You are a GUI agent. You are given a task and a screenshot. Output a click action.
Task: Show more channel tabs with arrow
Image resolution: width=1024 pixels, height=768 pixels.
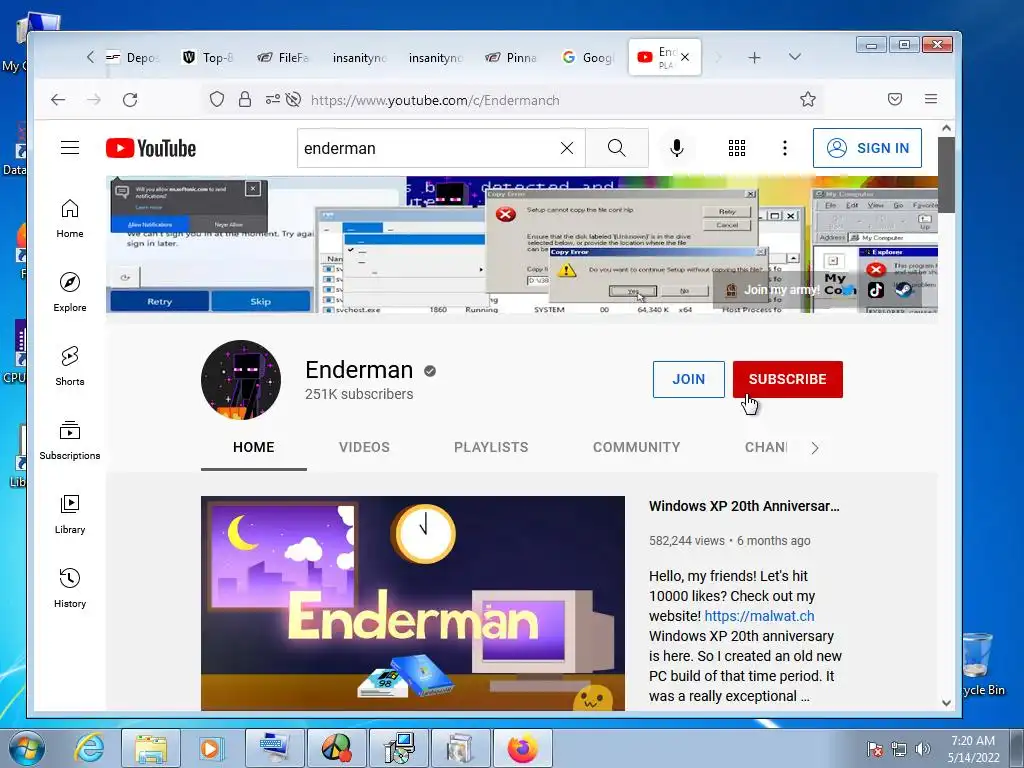814,448
